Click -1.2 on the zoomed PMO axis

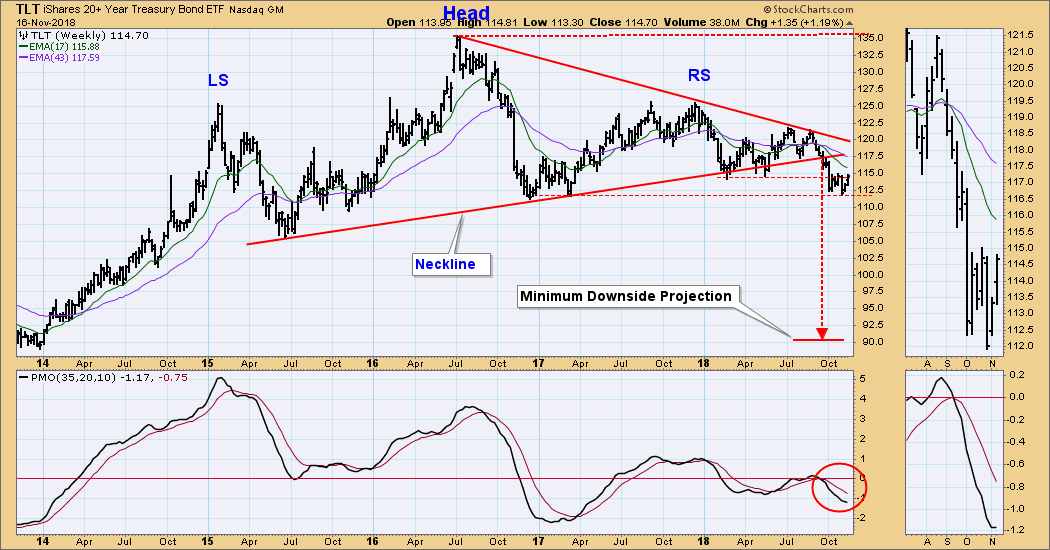(x=1017, y=531)
